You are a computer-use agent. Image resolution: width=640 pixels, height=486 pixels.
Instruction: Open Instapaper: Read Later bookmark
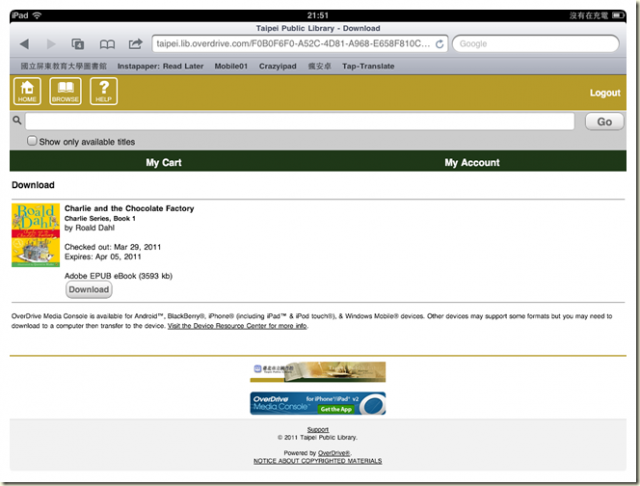tap(160, 66)
